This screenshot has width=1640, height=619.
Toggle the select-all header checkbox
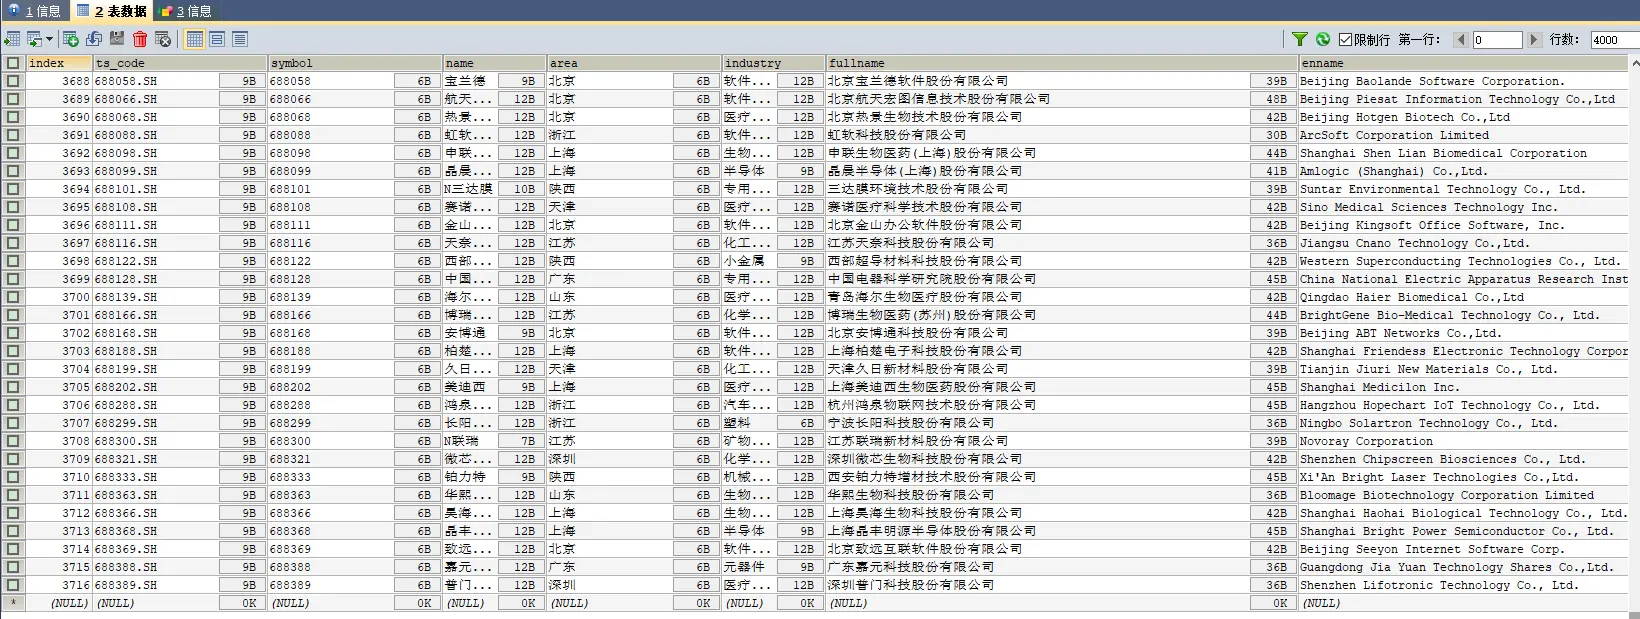tap(13, 62)
